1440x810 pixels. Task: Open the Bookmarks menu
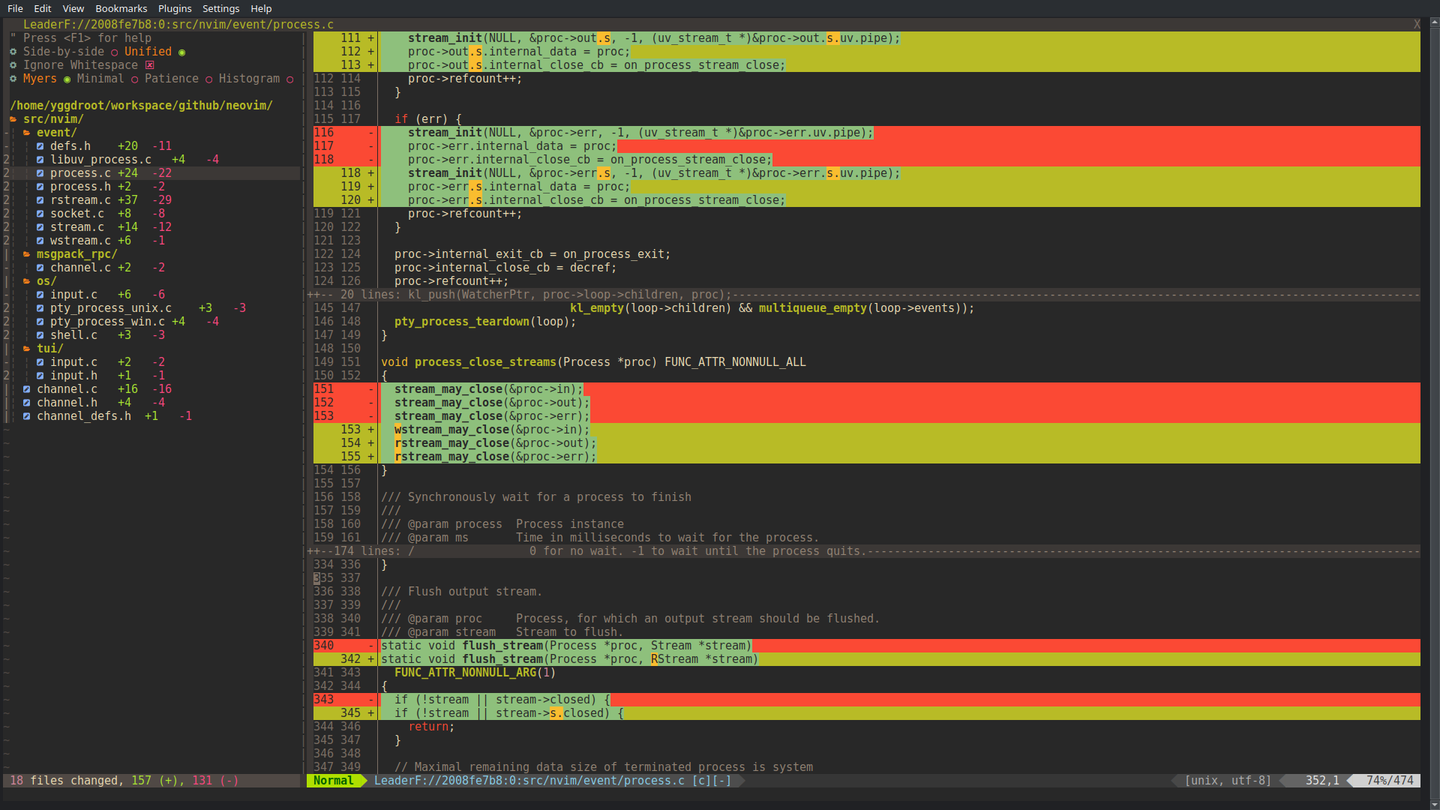point(121,8)
